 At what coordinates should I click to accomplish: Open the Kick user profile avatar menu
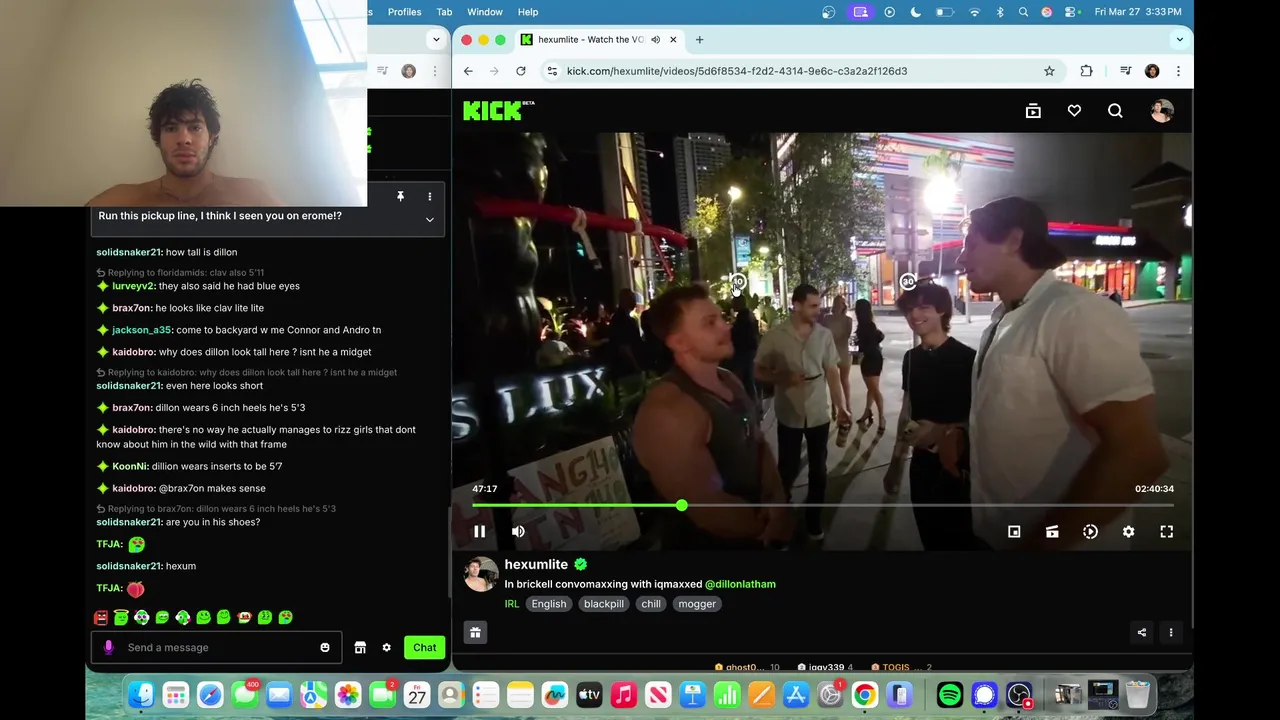1161,111
